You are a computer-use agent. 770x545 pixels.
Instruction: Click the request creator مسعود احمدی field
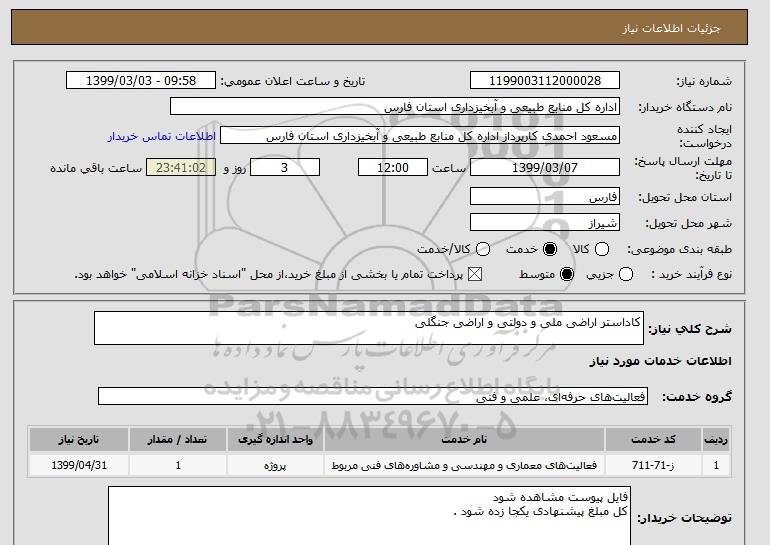point(420,136)
